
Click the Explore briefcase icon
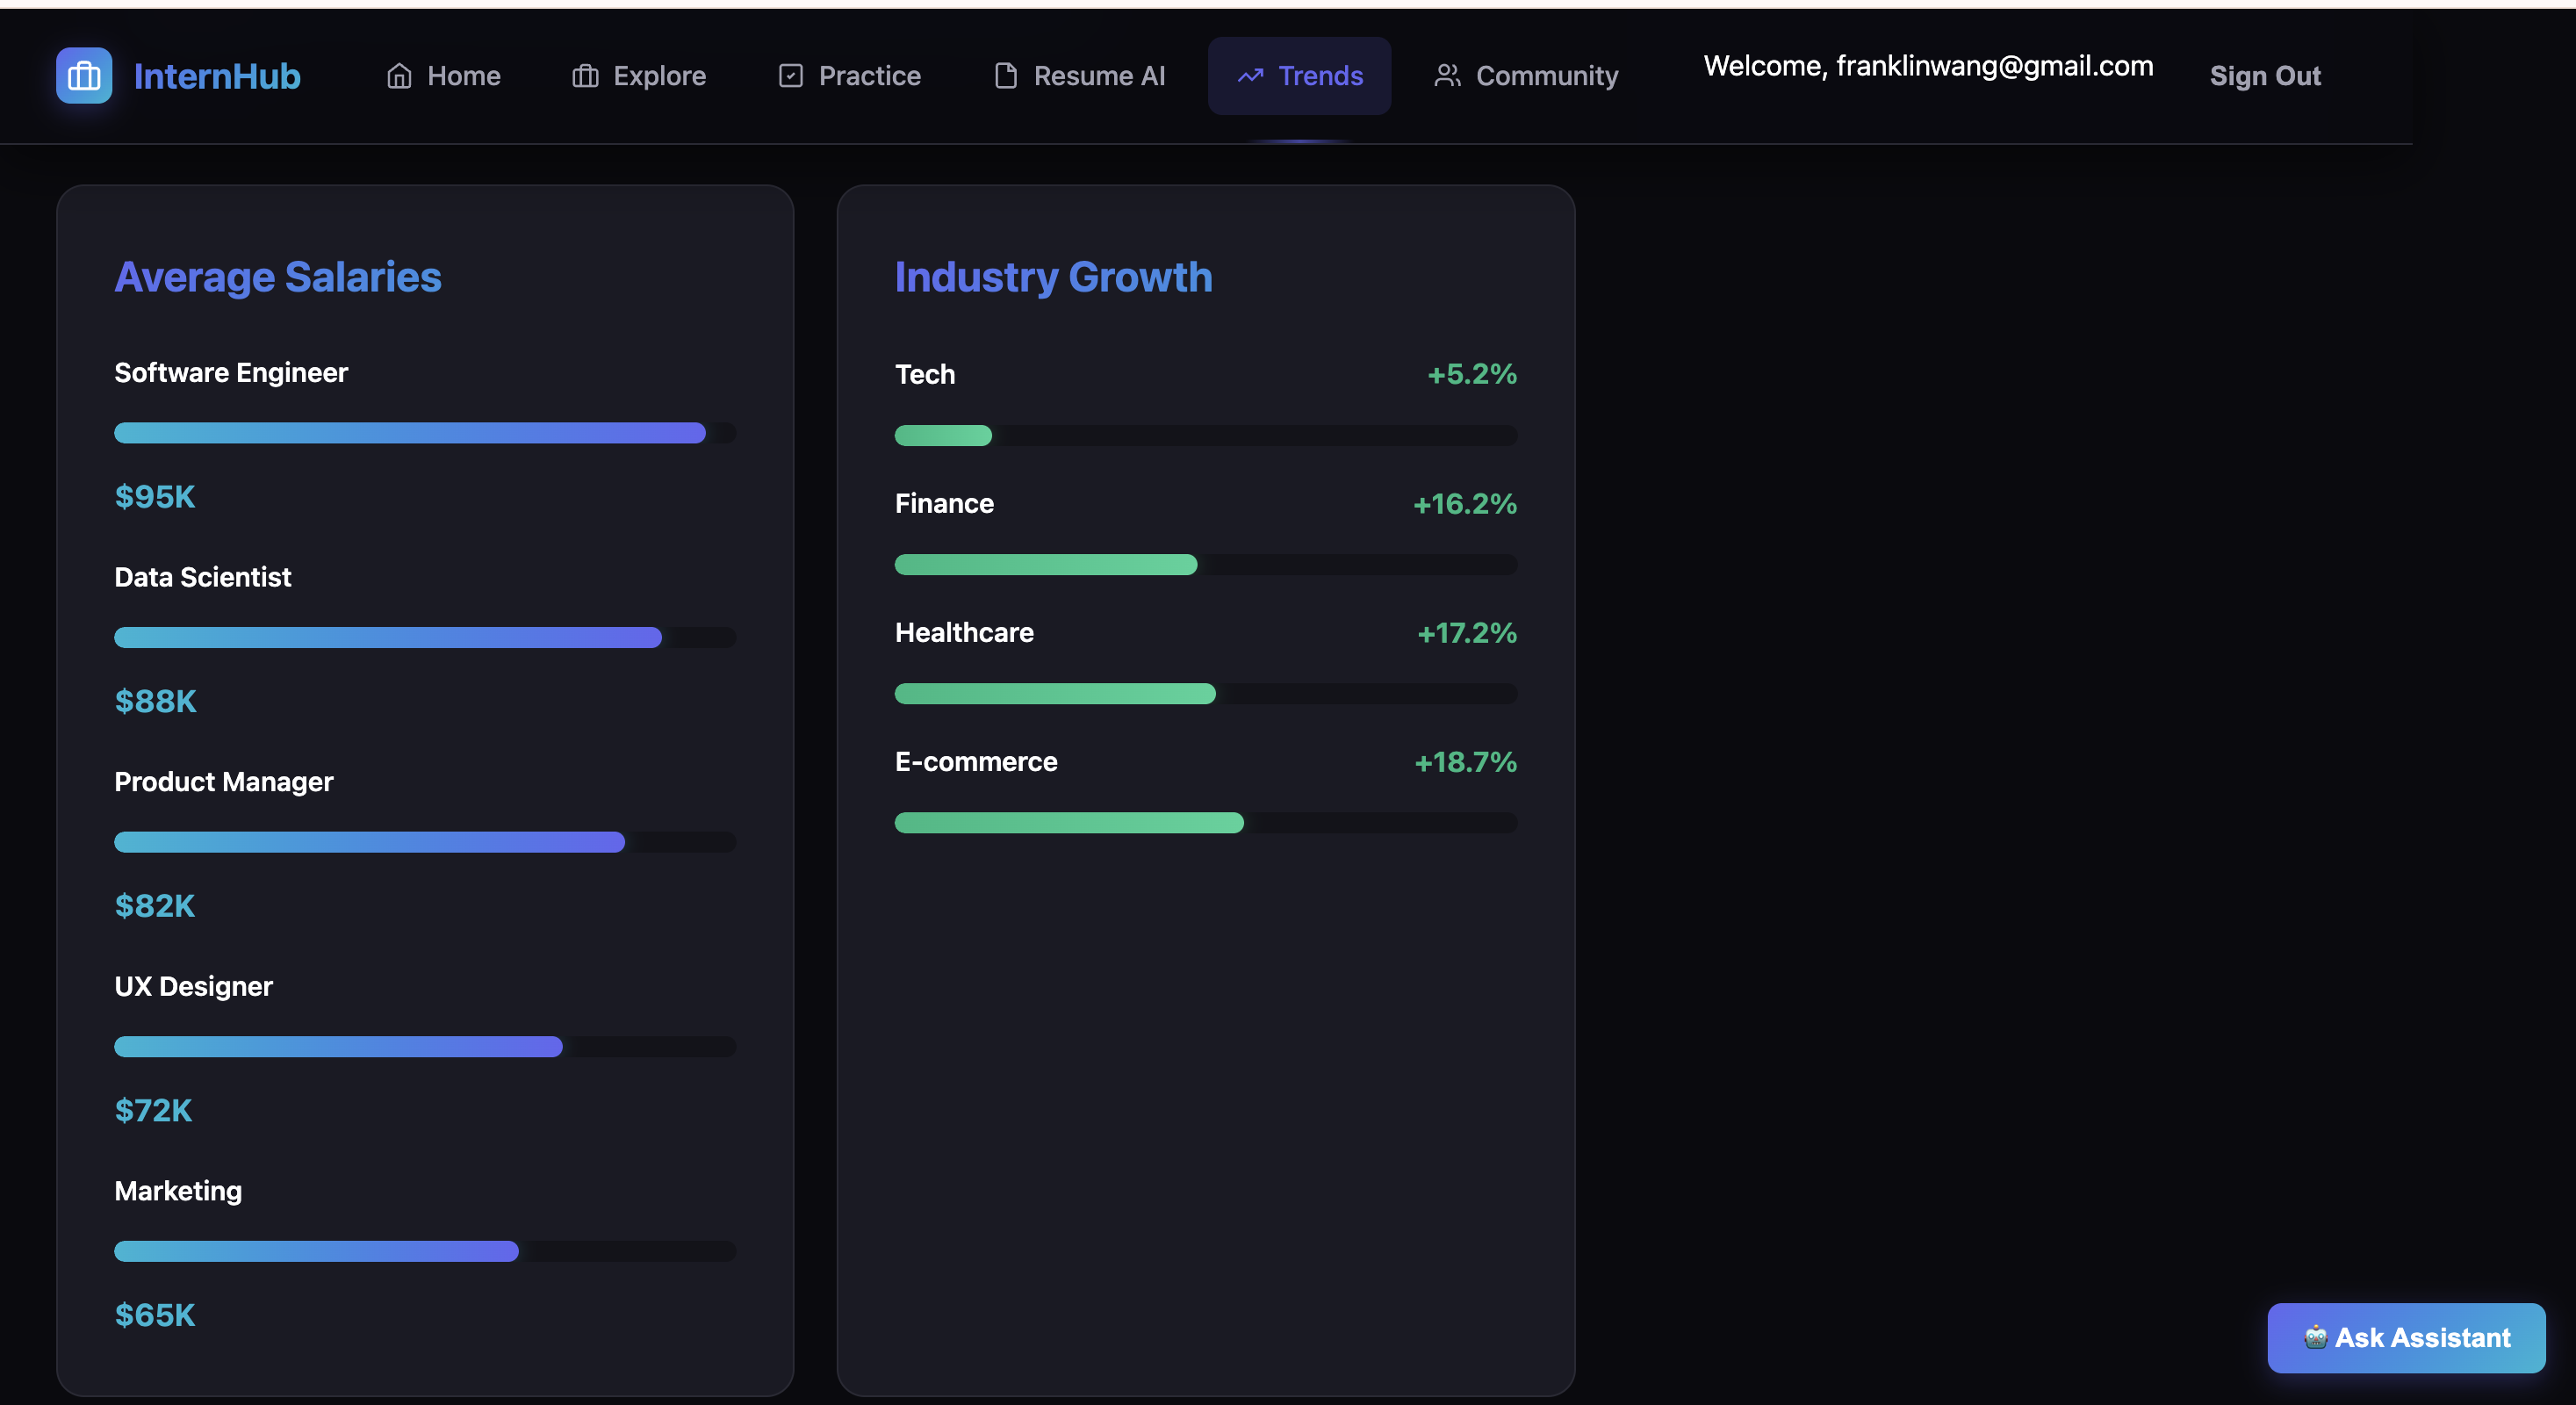[585, 76]
